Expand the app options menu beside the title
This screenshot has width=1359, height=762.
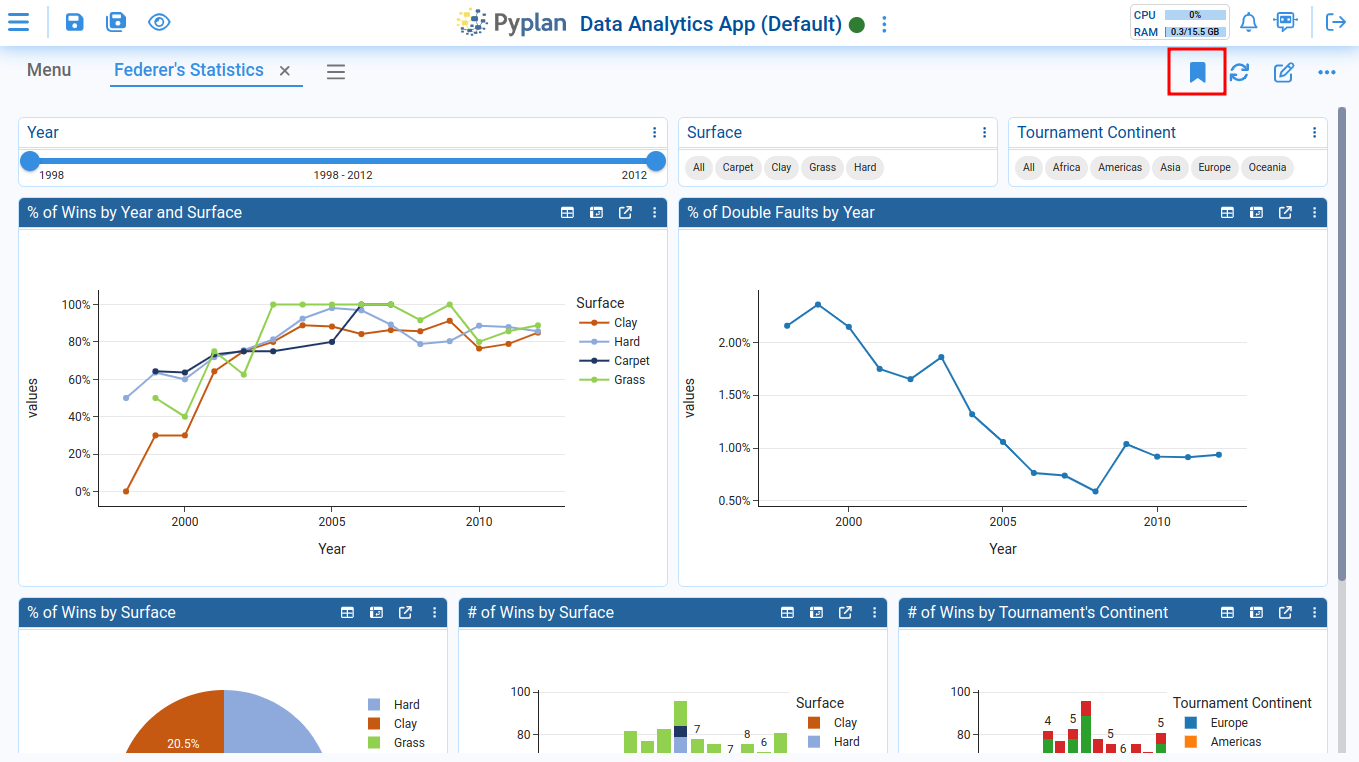[x=884, y=25]
